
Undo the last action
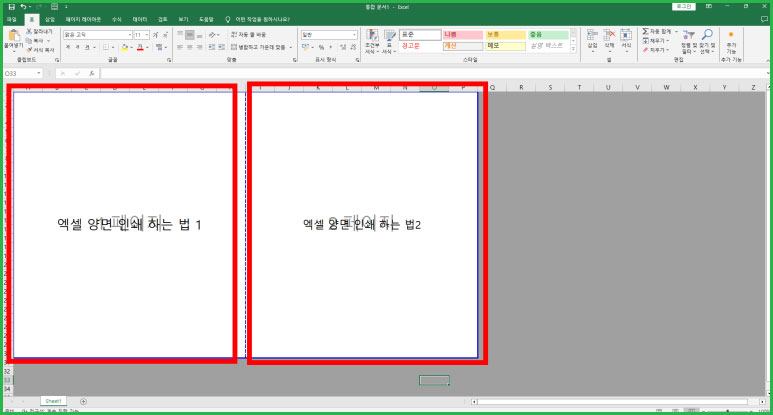[23, 7]
